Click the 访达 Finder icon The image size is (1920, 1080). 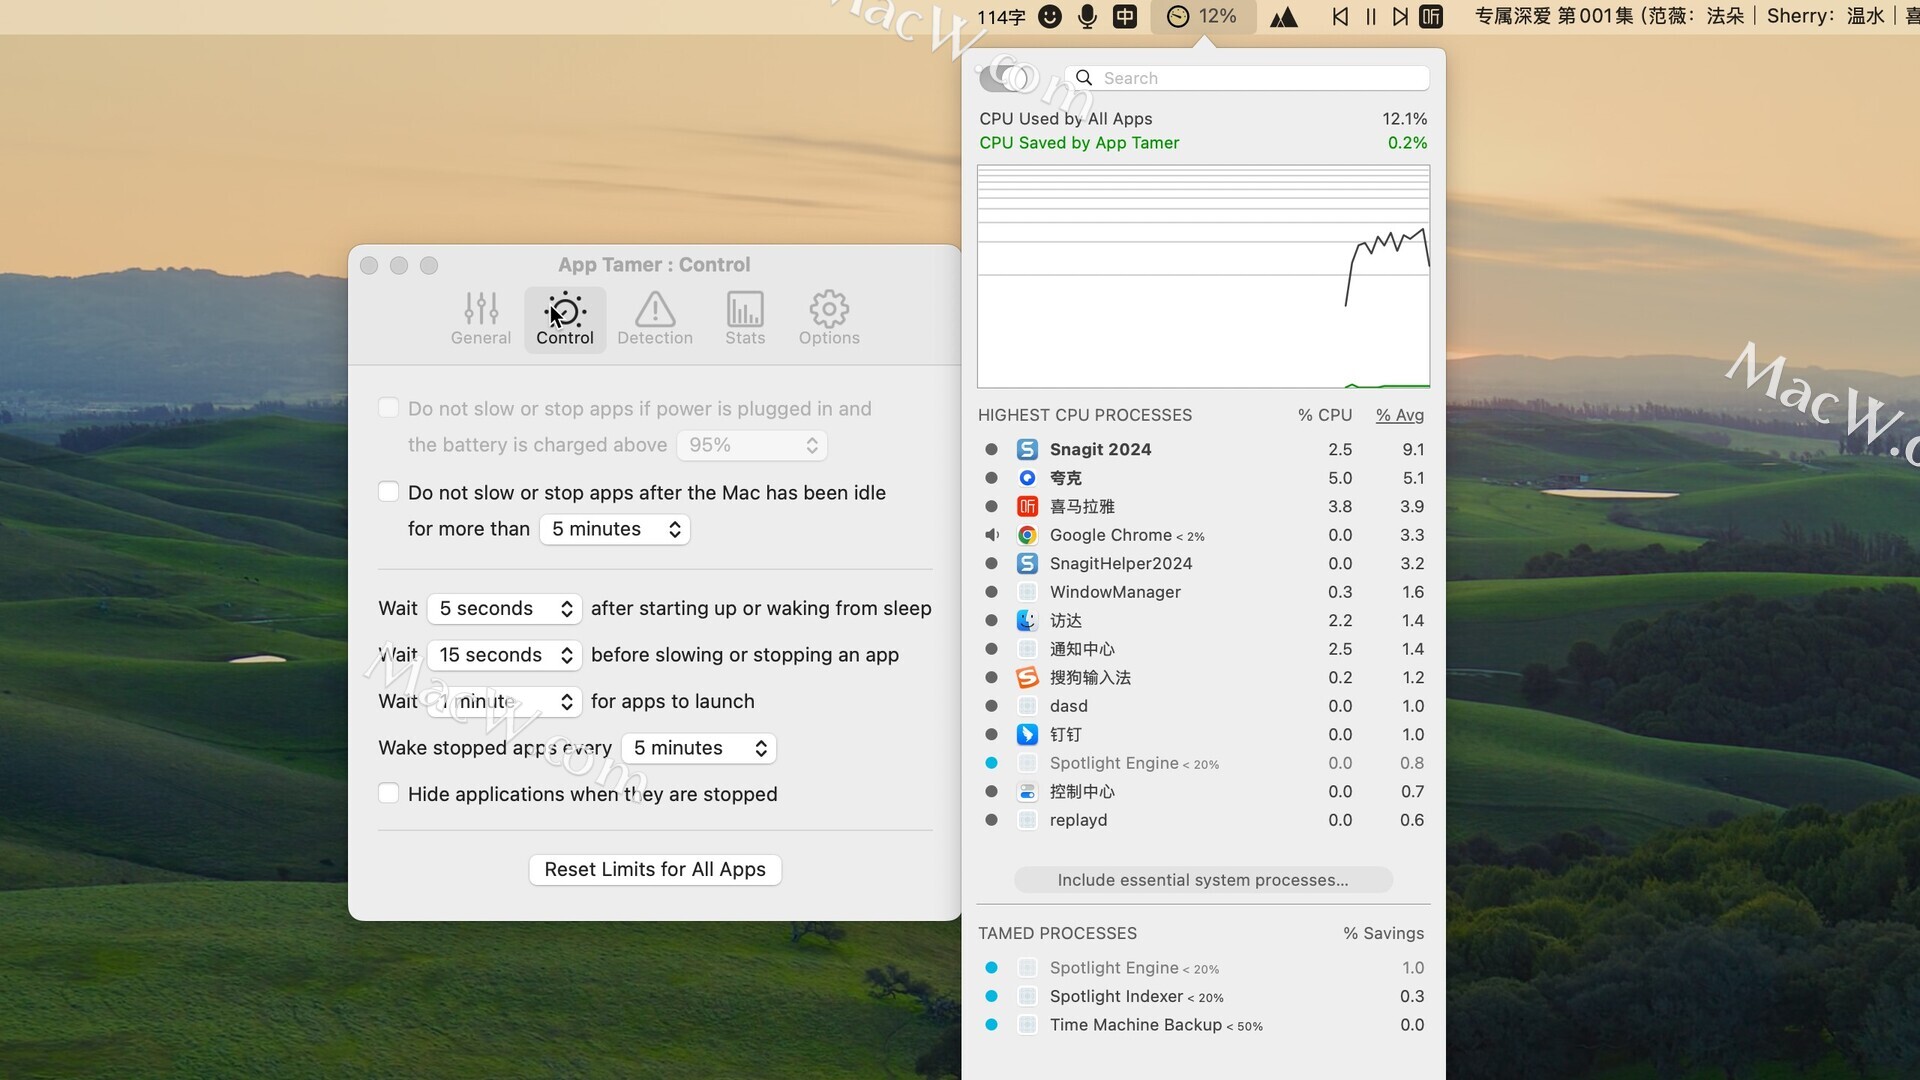pyautogui.click(x=1027, y=621)
